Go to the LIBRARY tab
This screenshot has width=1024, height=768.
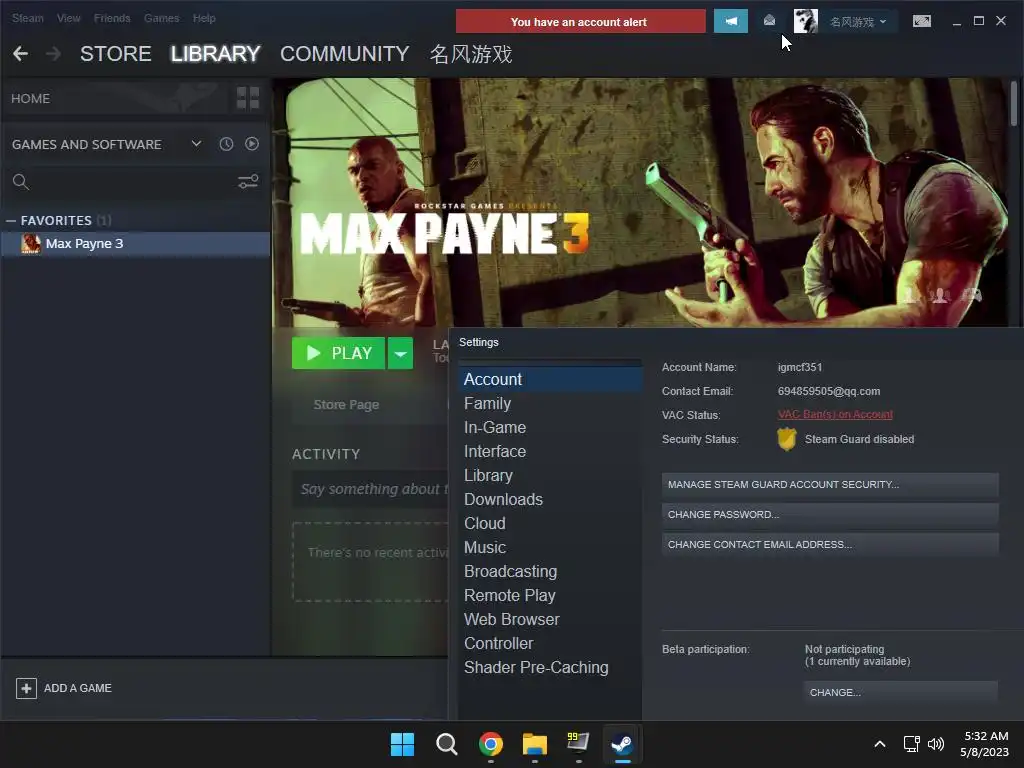216,54
